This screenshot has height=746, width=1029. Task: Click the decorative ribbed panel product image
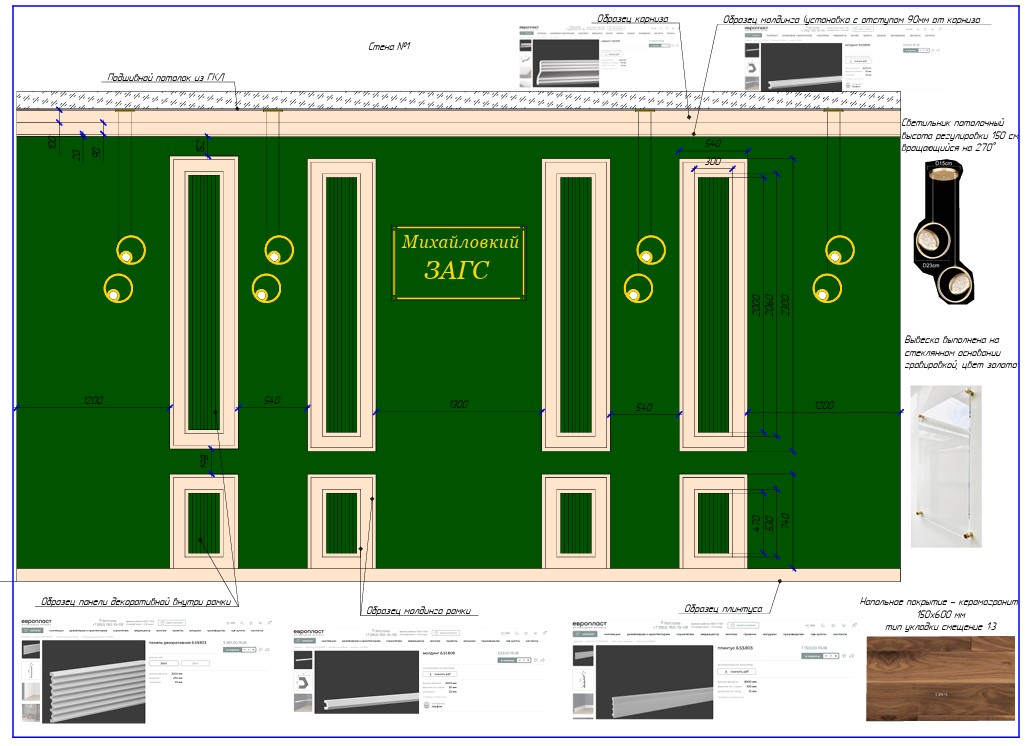[93, 682]
